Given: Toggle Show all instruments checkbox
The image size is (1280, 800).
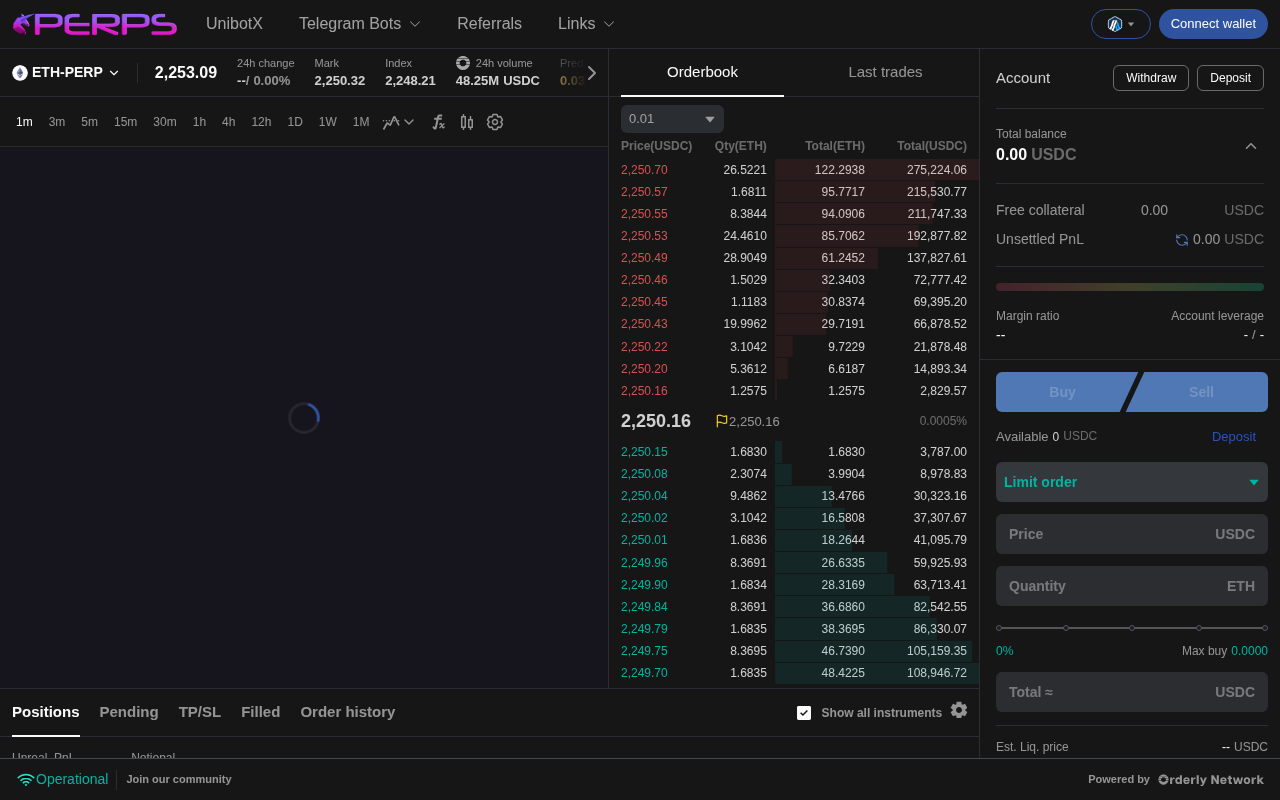Looking at the screenshot, I should click(804, 713).
